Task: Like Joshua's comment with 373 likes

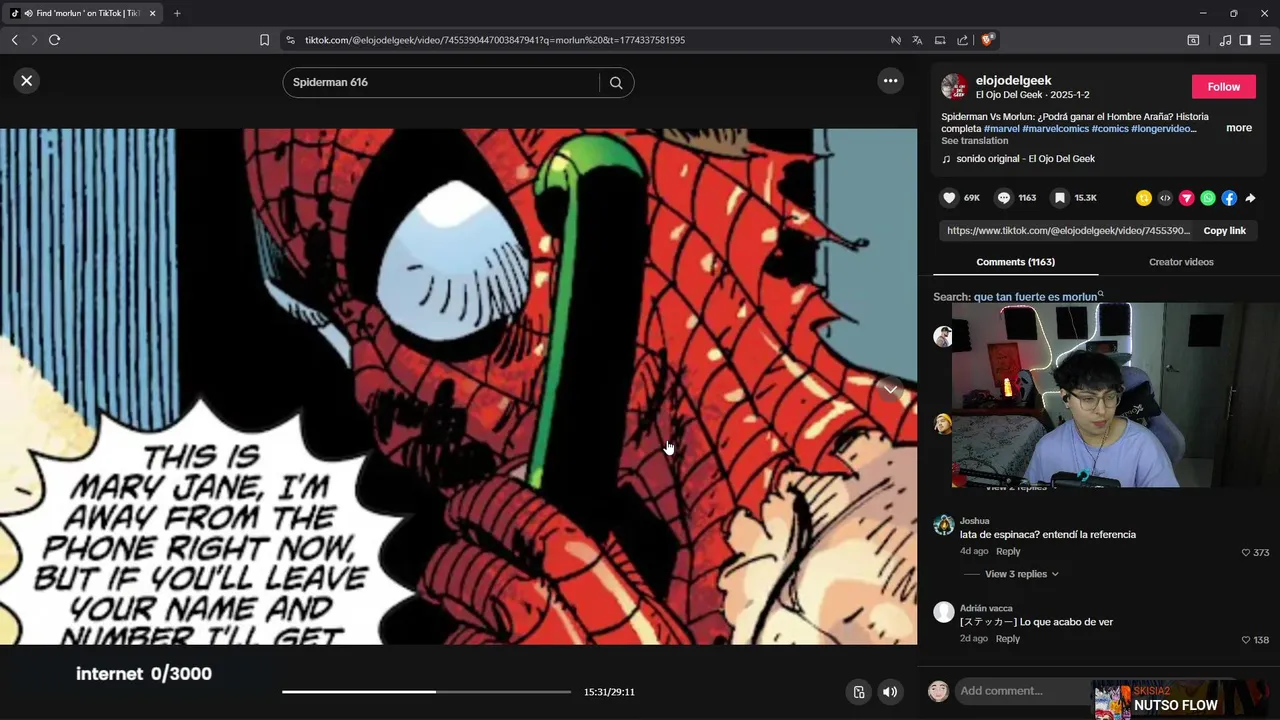Action: (1246, 553)
